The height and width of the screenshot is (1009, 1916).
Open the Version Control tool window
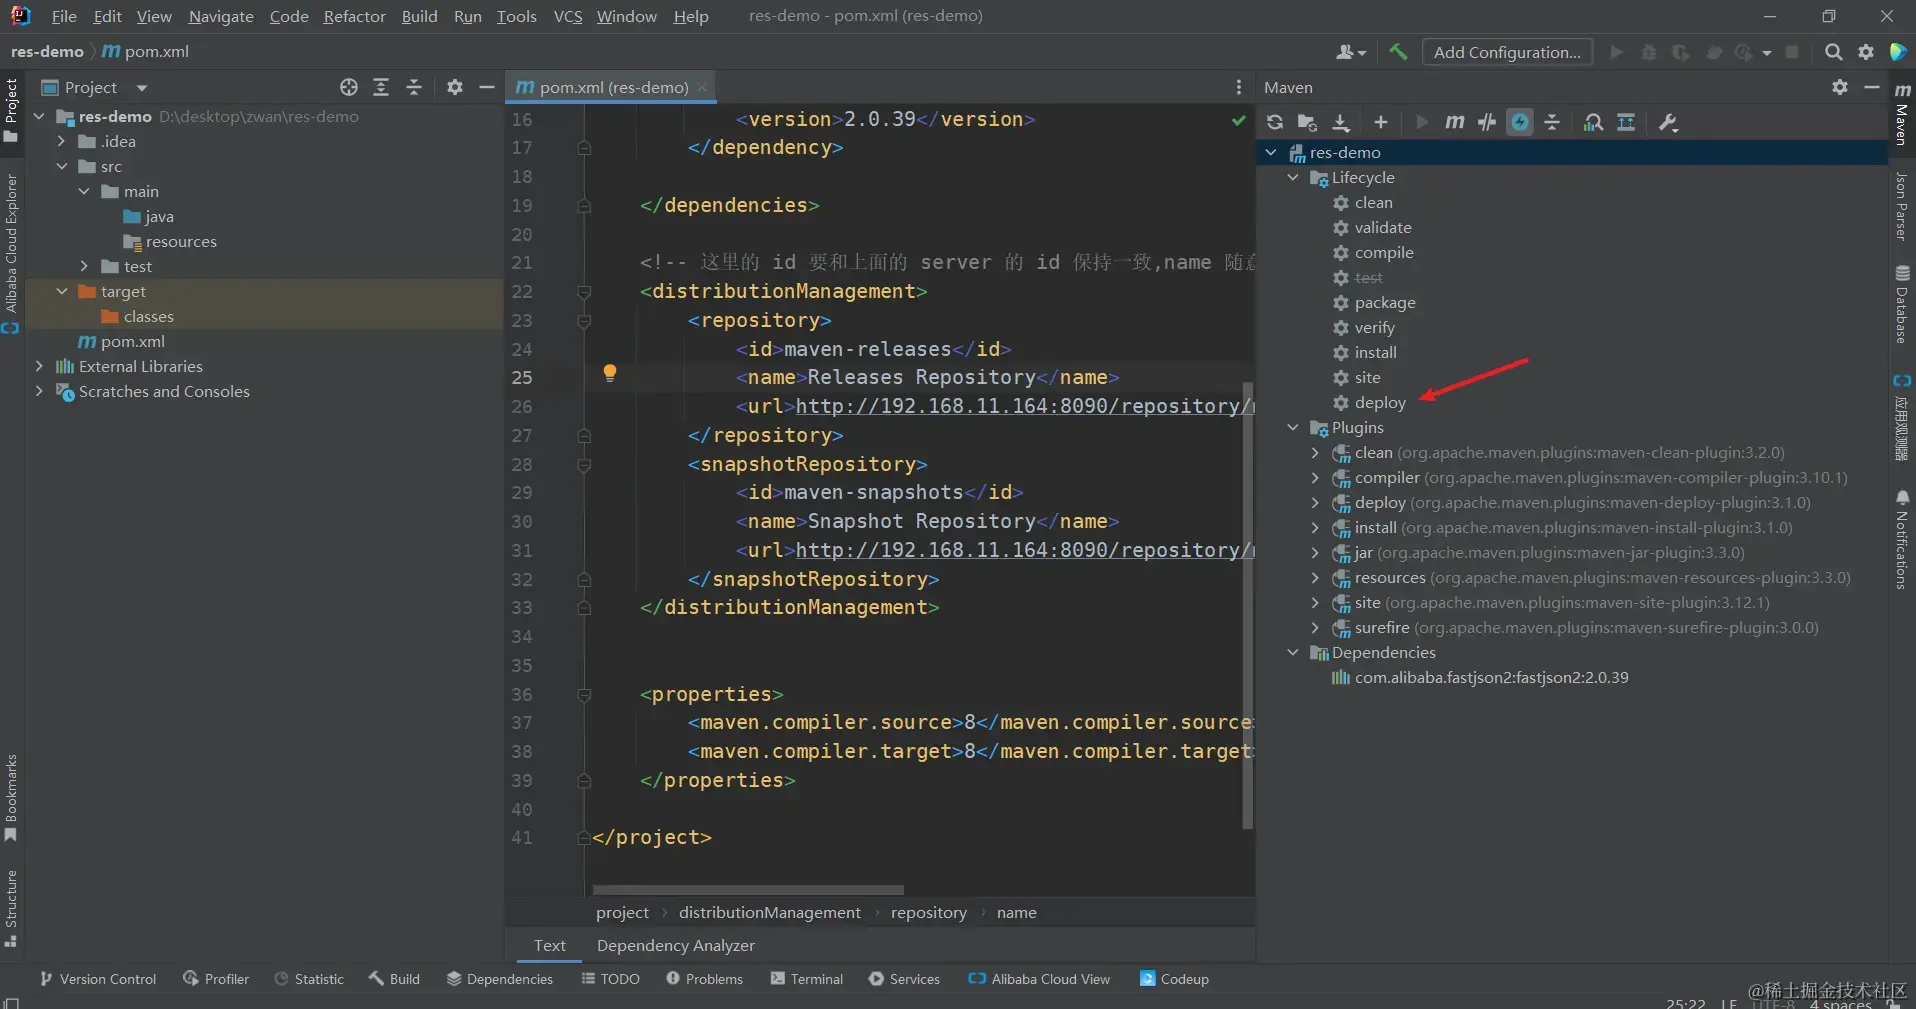(98, 979)
